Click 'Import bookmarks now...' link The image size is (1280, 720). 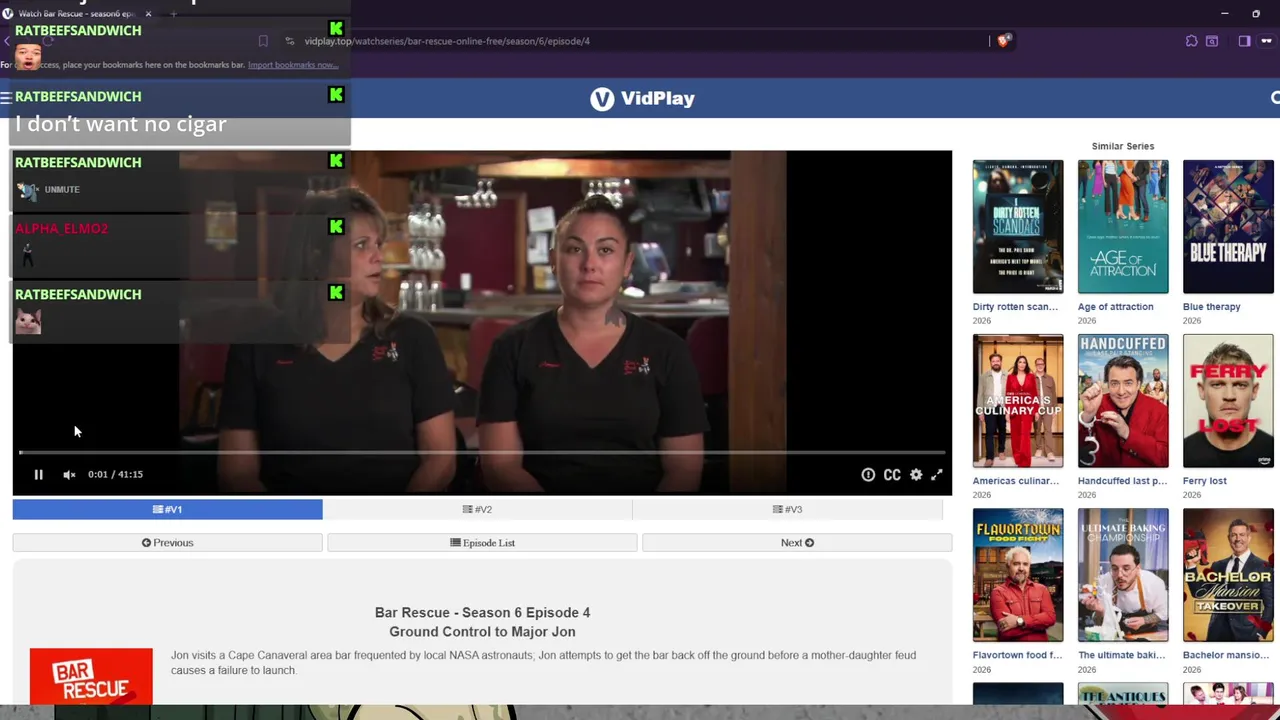click(293, 65)
